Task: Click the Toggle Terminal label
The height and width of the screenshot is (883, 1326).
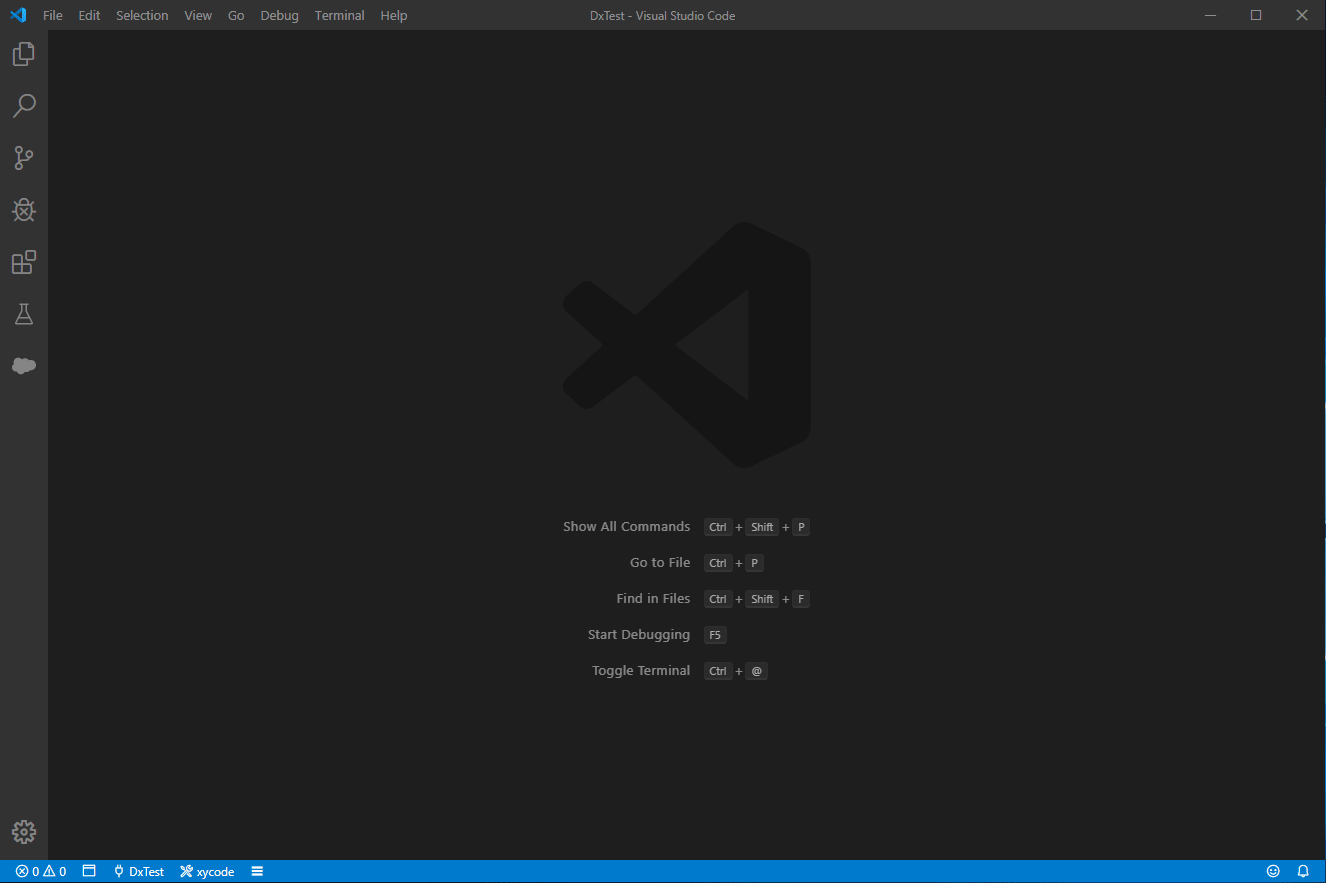Action: click(x=641, y=670)
